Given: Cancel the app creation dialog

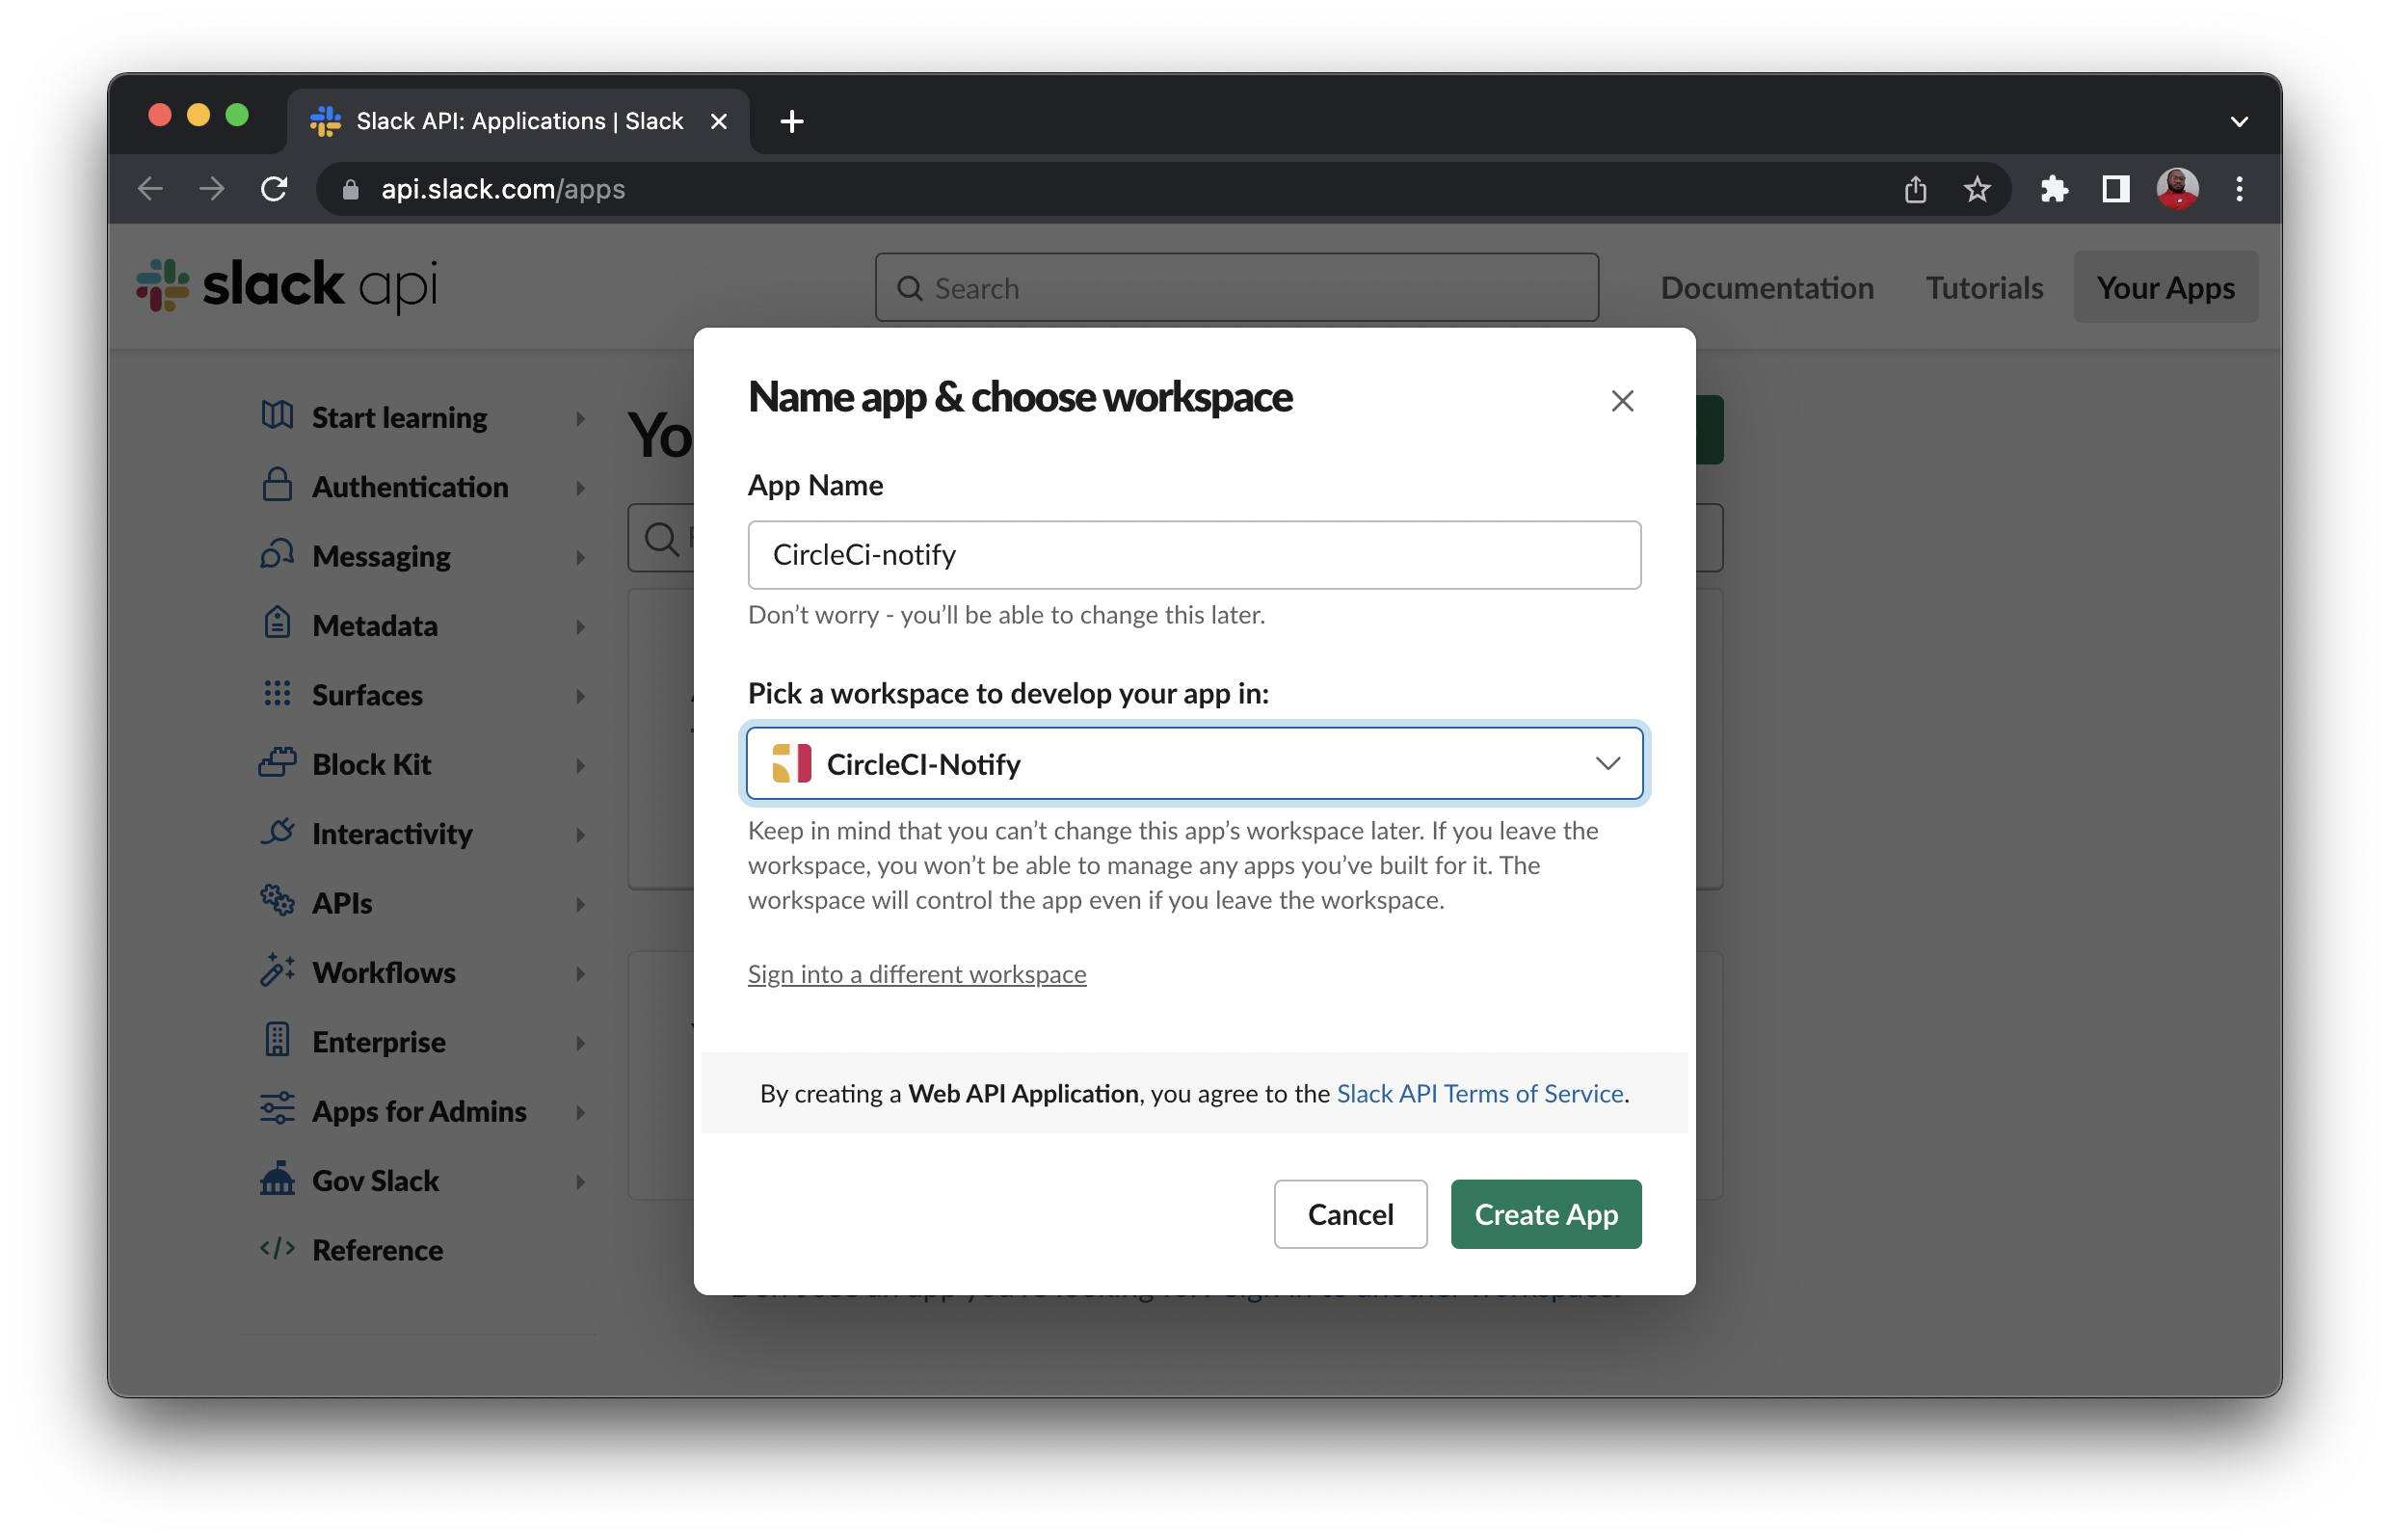Looking at the screenshot, I should 1350,1214.
